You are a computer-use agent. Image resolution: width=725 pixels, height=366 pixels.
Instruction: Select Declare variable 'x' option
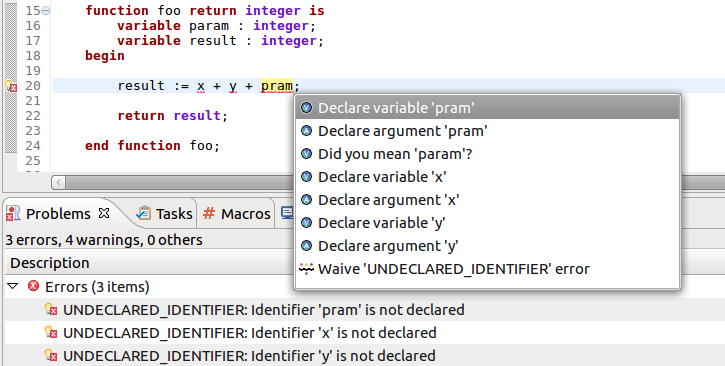point(487,177)
